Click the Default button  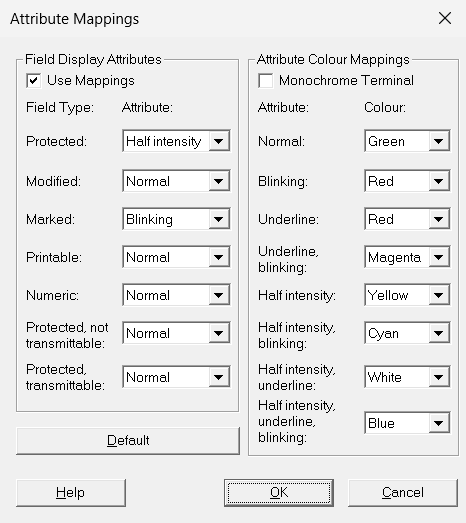[128, 441]
